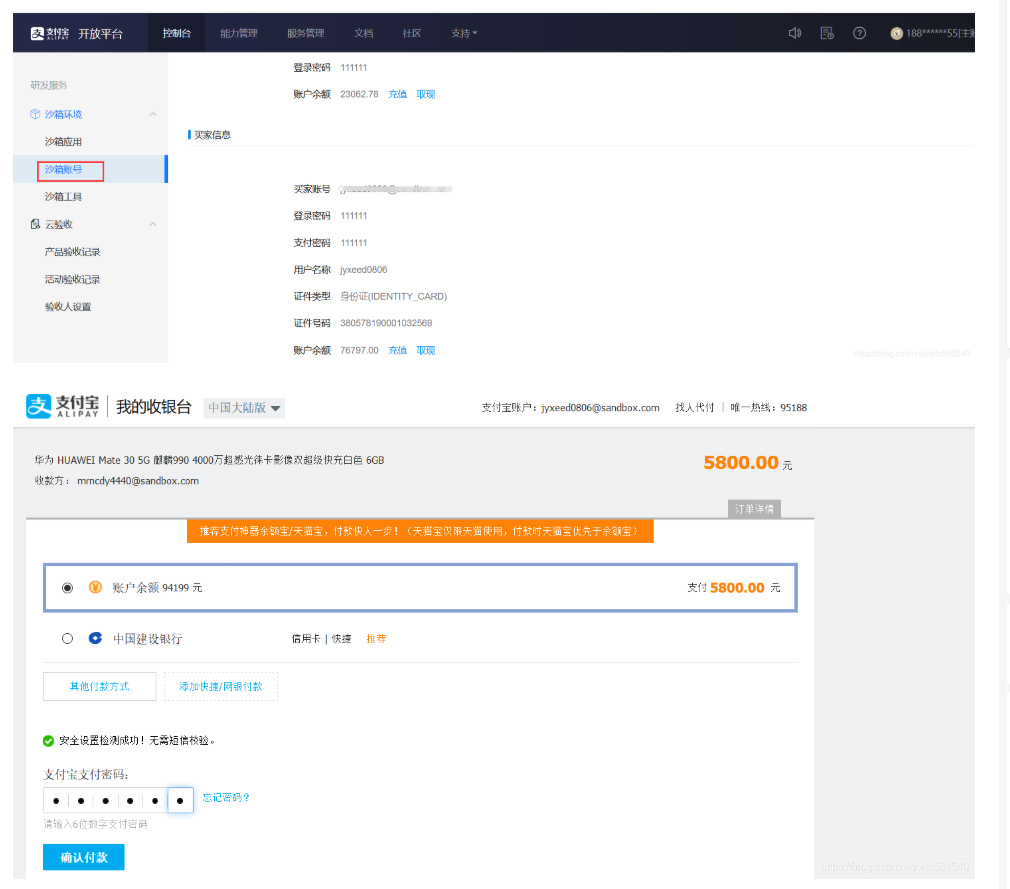Open 活动验收记录 in the sidebar
Viewport: 1010px width, 889px height.
pyautogui.click(x=72, y=279)
